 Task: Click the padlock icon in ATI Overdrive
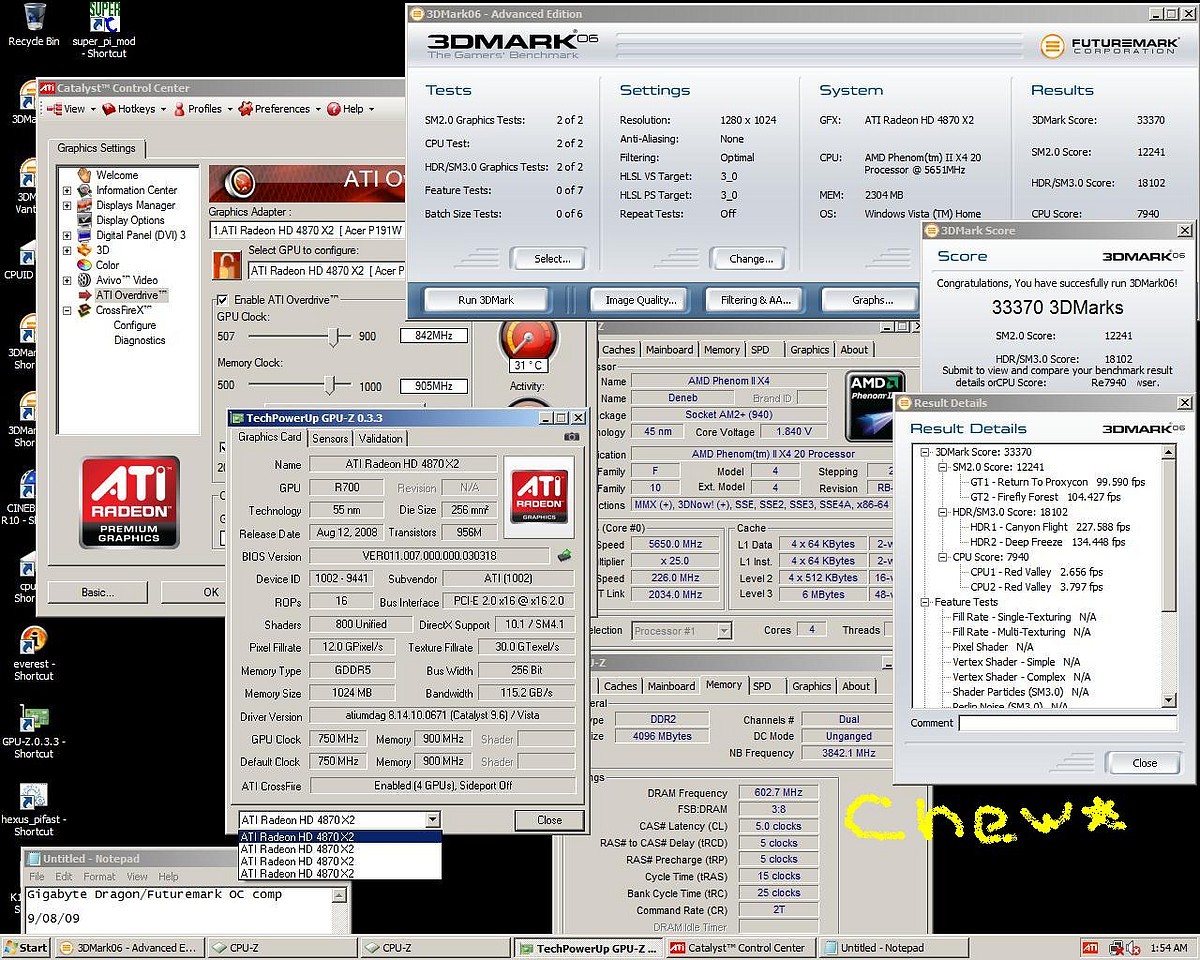point(228,266)
